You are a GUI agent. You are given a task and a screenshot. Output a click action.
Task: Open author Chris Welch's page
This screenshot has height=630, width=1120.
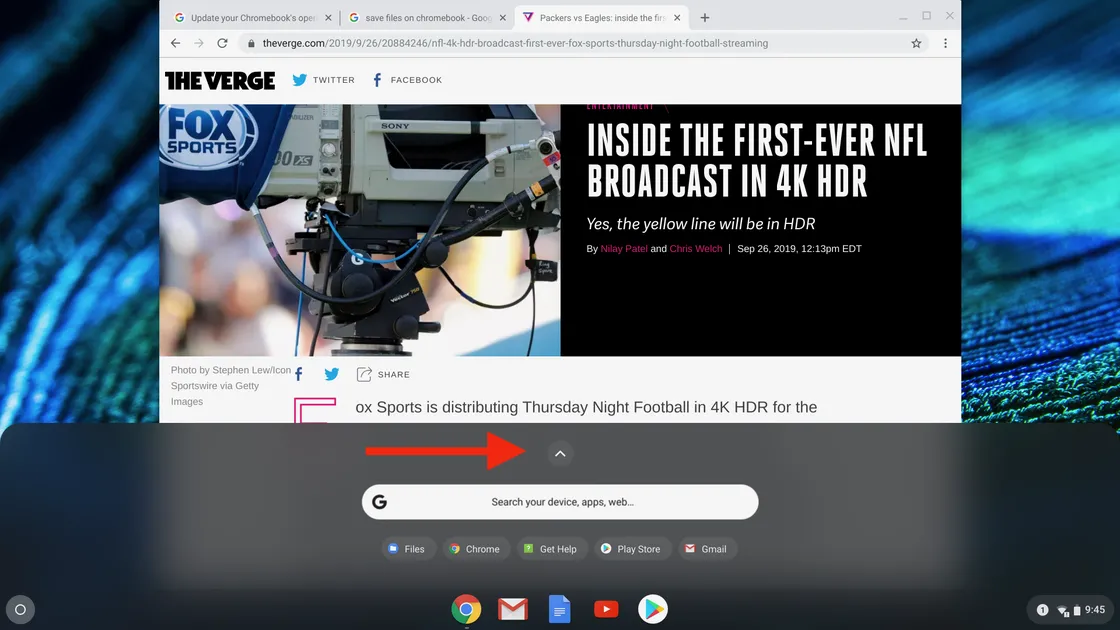(x=696, y=249)
